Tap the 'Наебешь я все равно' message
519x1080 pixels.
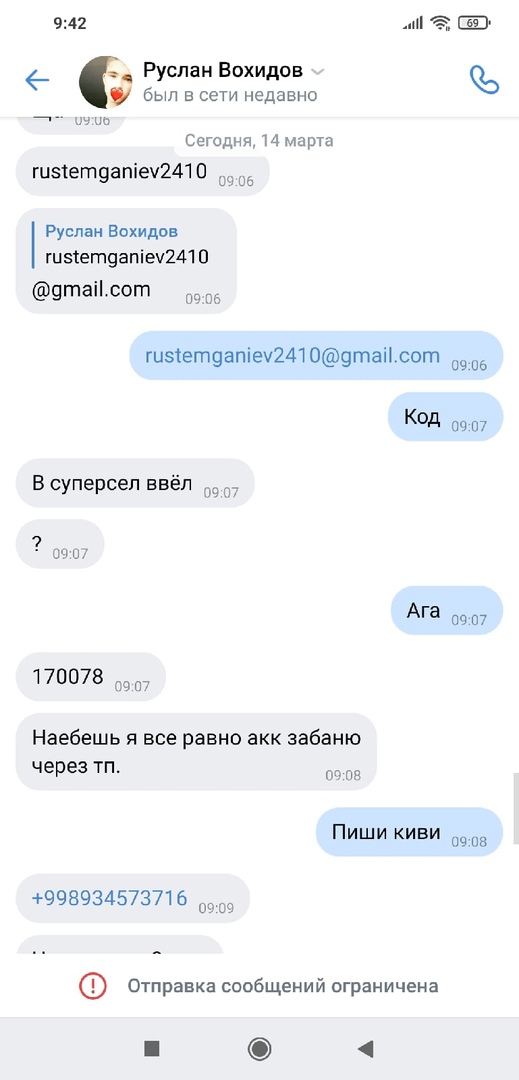click(x=196, y=751)
